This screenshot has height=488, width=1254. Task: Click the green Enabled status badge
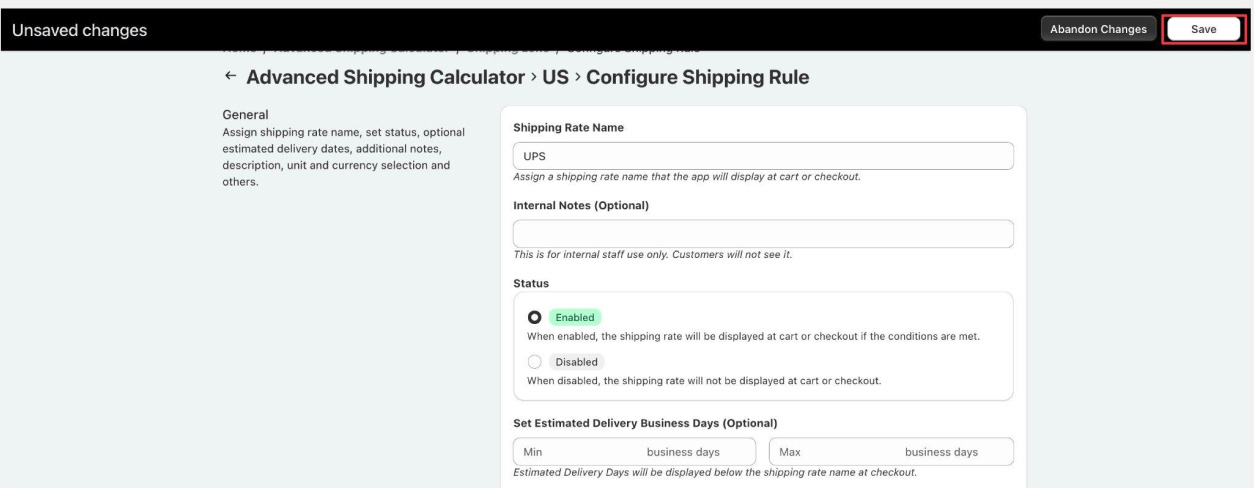pos(575,317)
